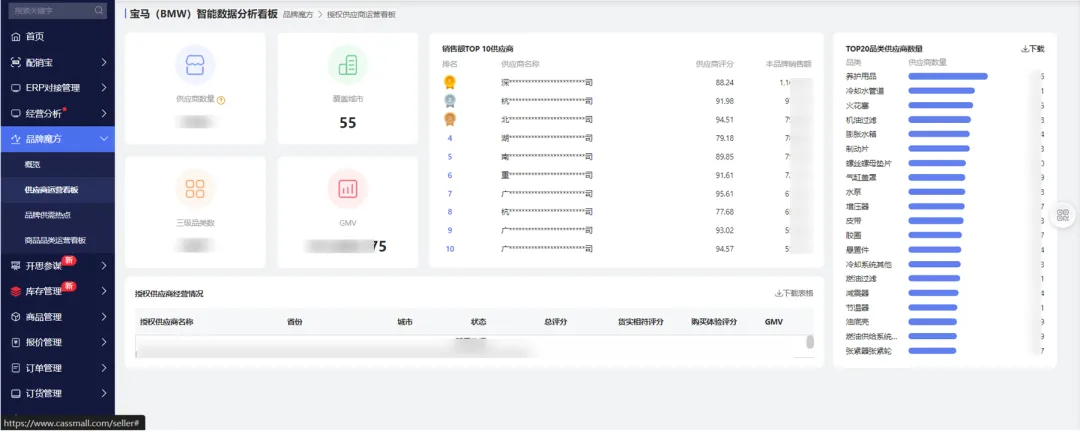Click the 覆盖城市 building icon
This screenshot has height=432, width=1080.
(348, 65)
